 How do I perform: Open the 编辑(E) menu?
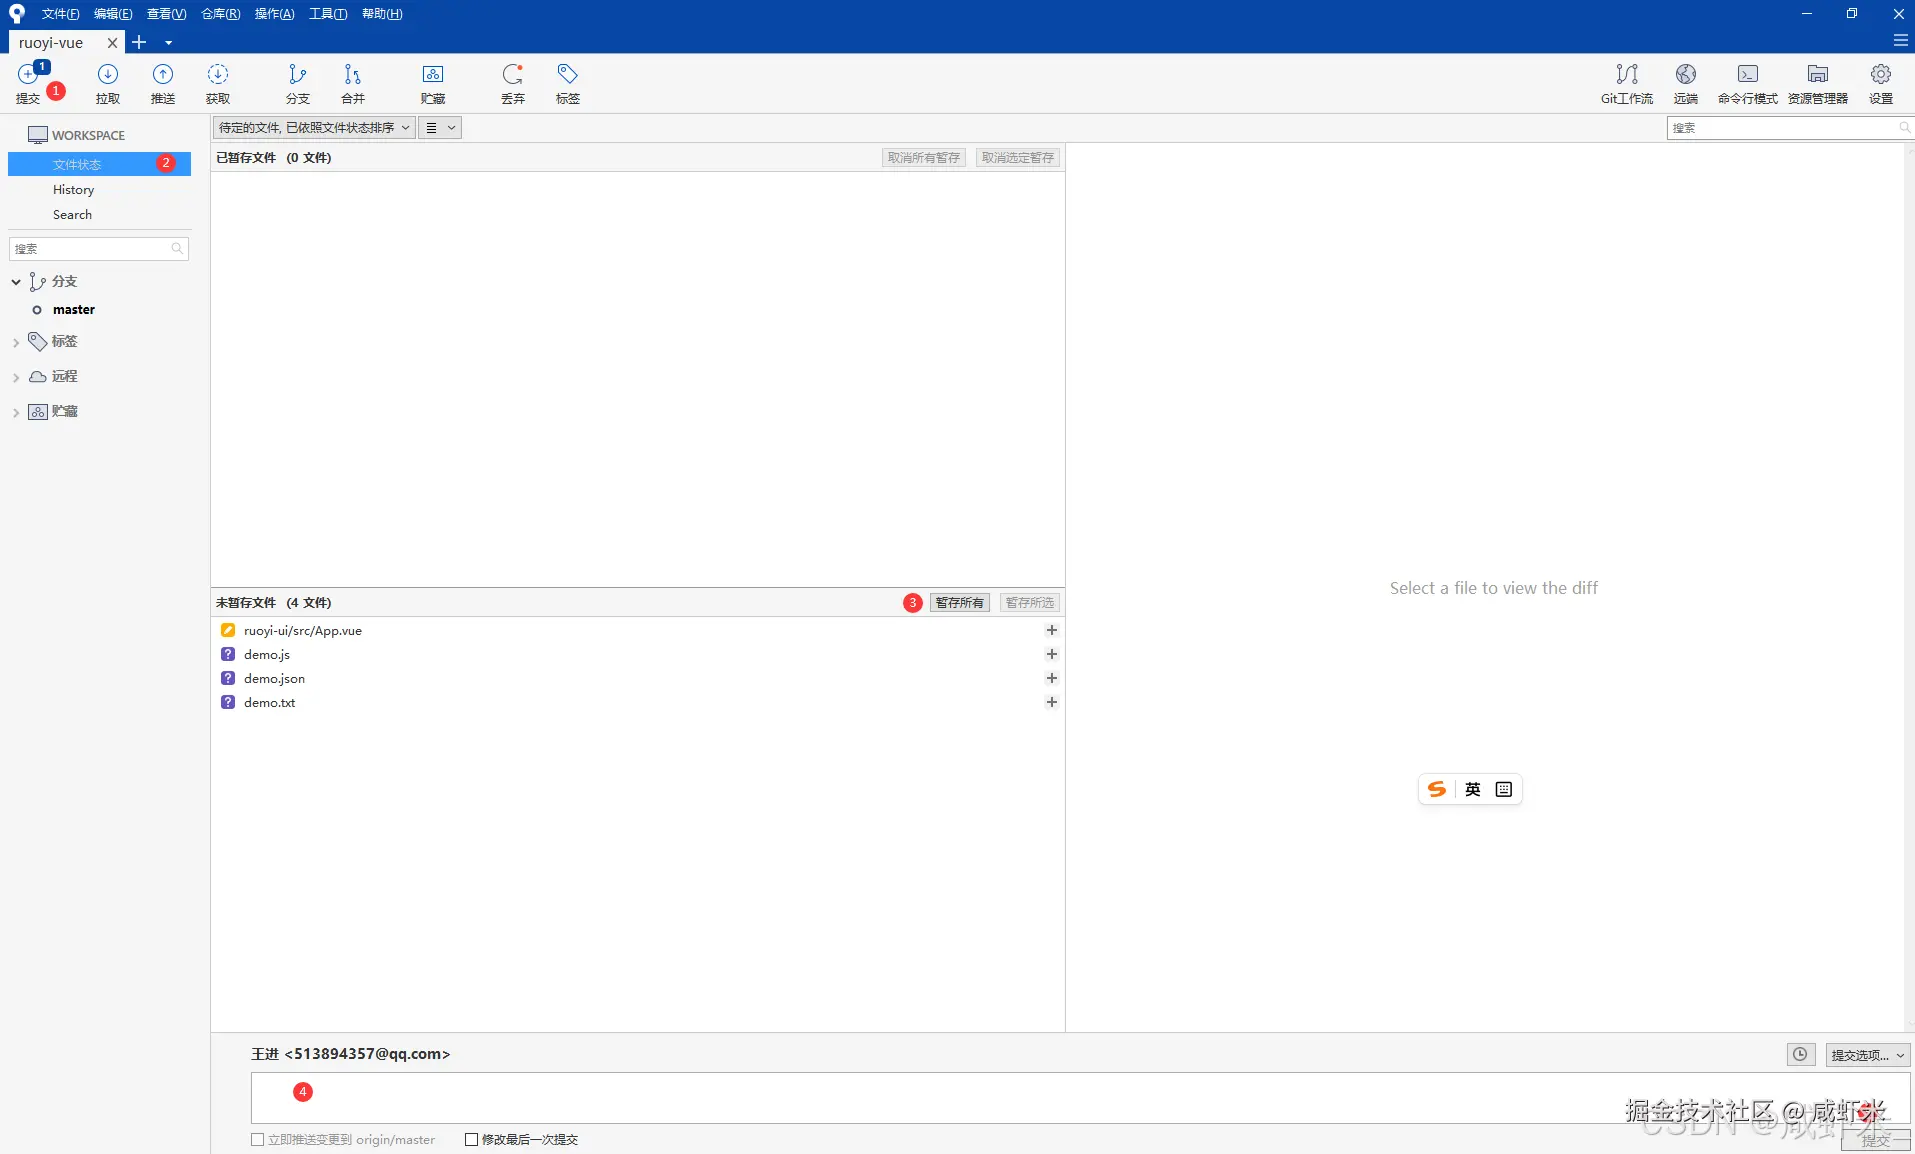point(113,14)
